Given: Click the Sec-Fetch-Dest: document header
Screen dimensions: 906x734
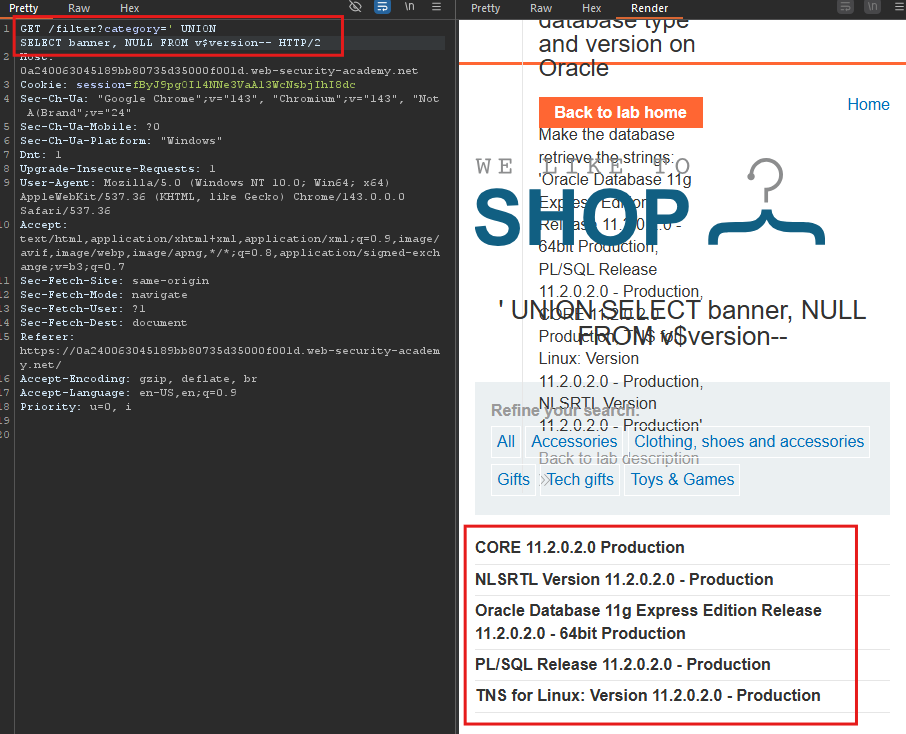Looking at the screenshot, I should (x=103, y=322).
